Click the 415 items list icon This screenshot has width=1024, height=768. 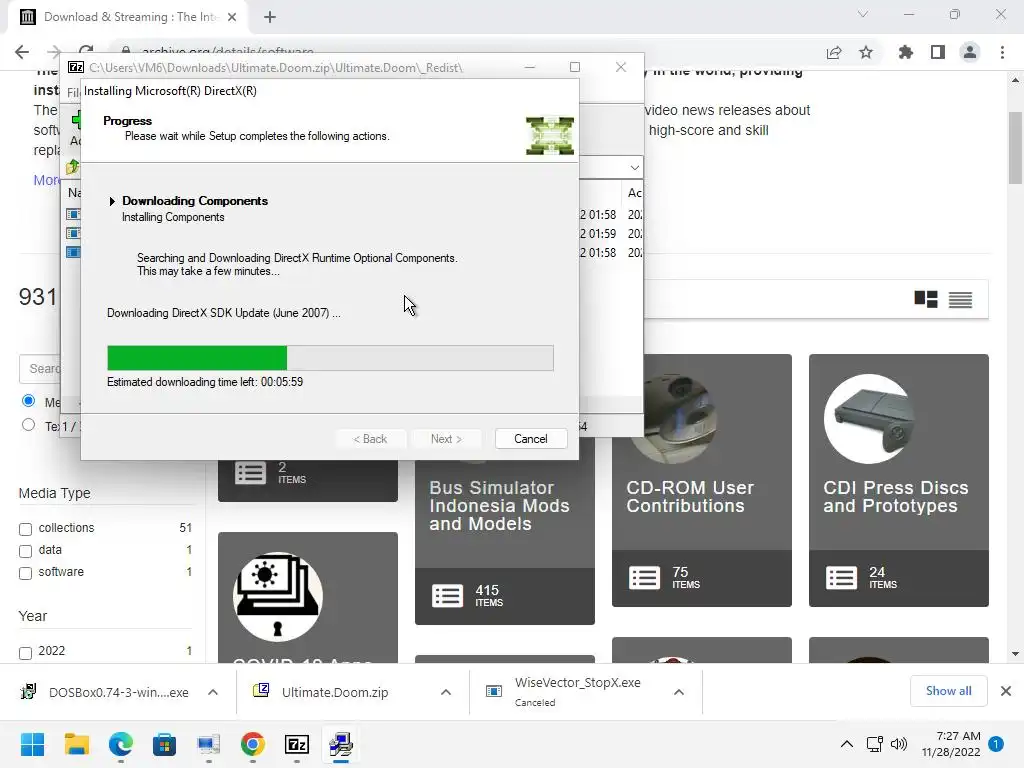tap(447, 596)
